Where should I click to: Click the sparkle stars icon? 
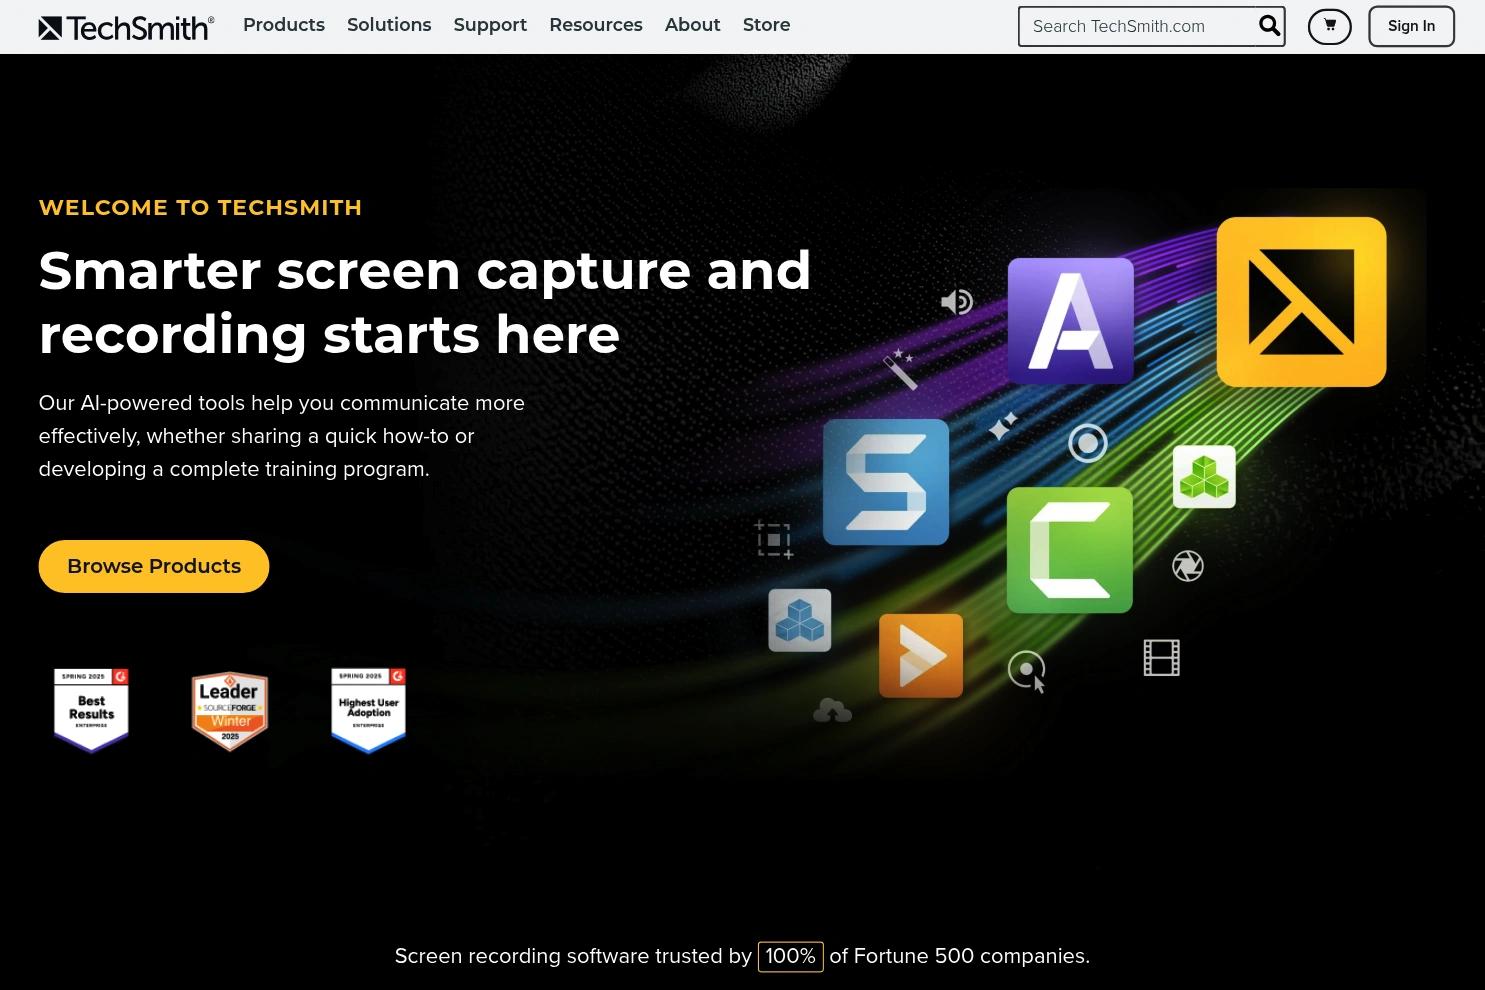1003,426
